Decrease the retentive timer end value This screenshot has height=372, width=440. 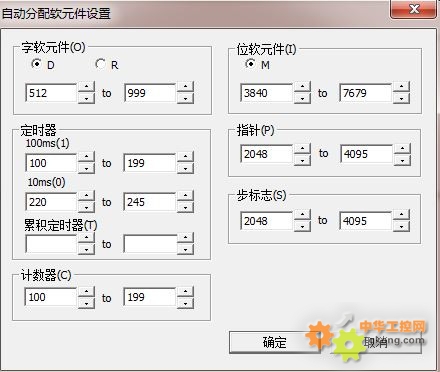(185, 249)
